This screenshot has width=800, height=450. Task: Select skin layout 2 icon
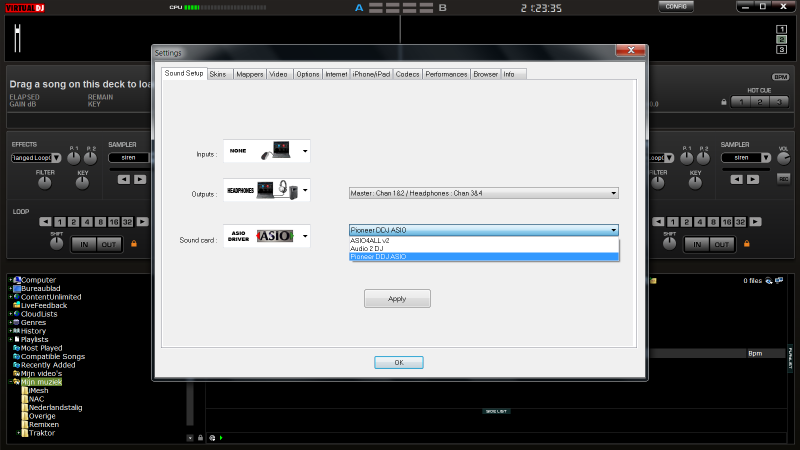(x=781, y=39)
